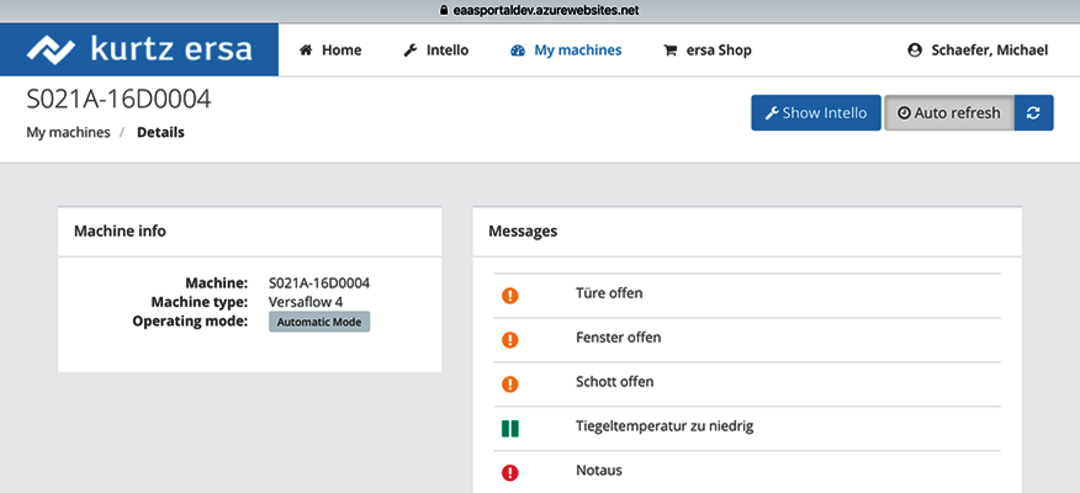Click the Automatic Mode badge

(320, 322)
